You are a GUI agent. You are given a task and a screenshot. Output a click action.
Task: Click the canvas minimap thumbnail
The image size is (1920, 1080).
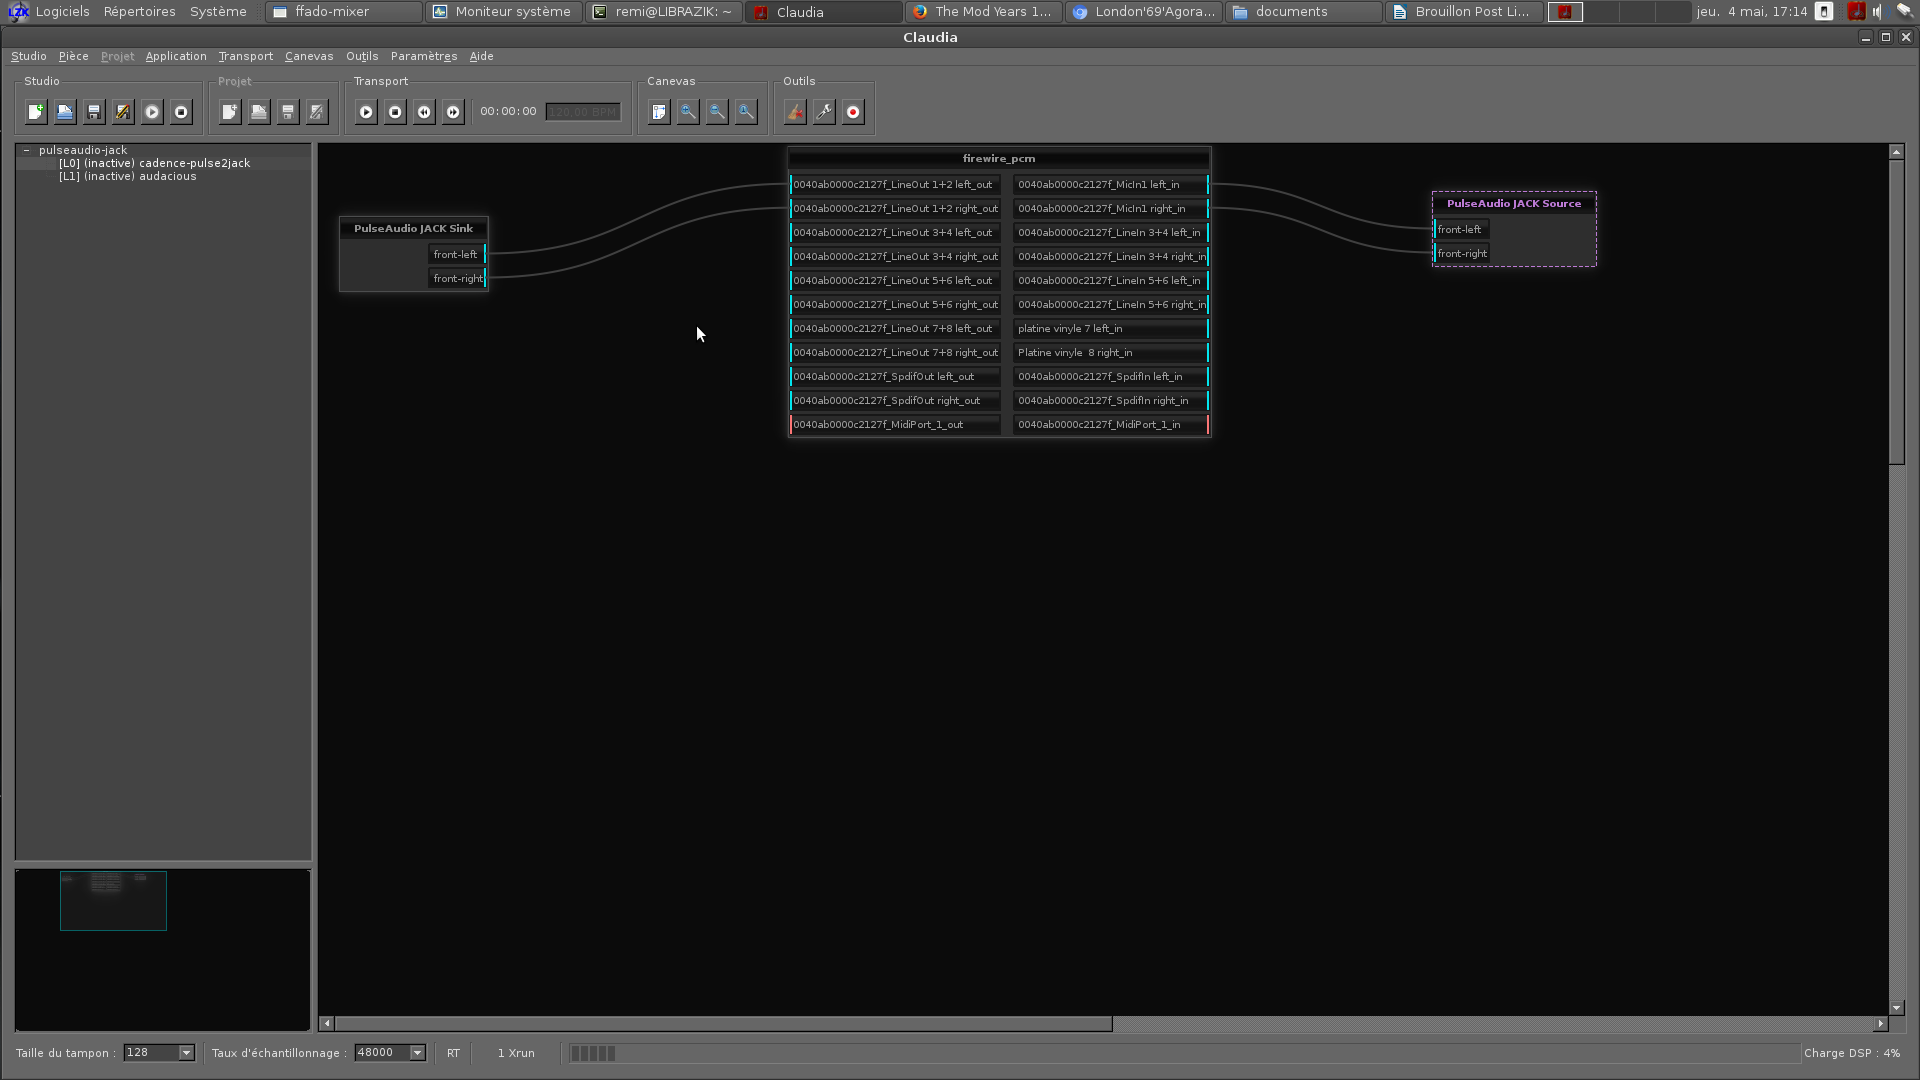click(x=113, y=901)
